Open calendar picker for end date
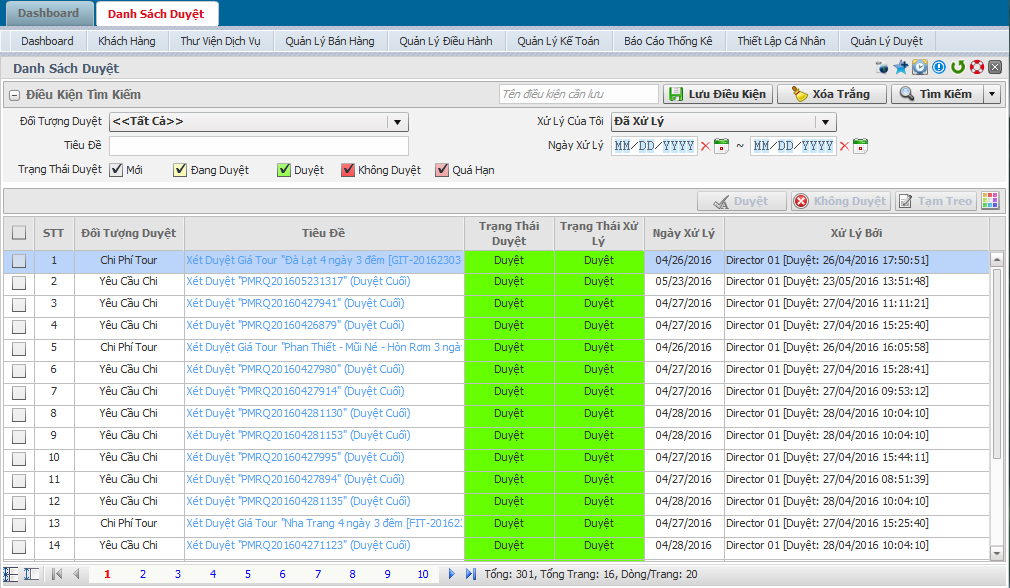This screenshot has height=588, width=1010. click(860, 146)
